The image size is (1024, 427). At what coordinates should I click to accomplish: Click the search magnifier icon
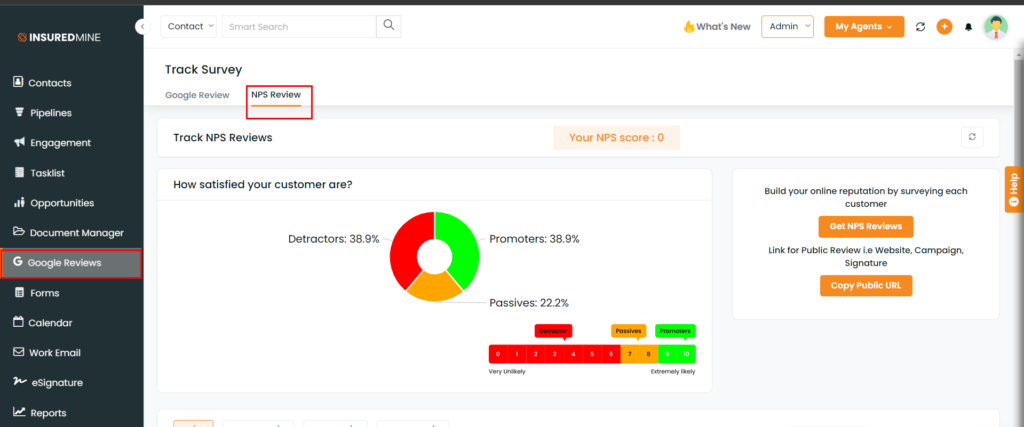(389, 26)
